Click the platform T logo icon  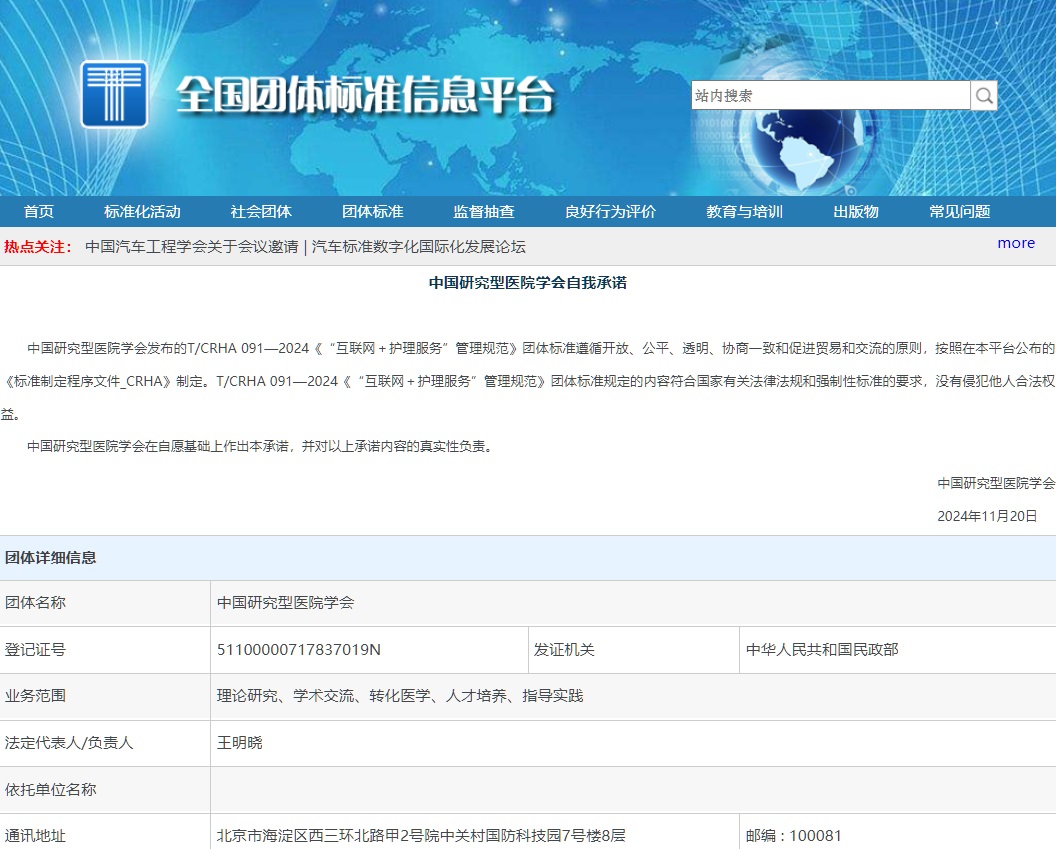[x=114, y=94]
